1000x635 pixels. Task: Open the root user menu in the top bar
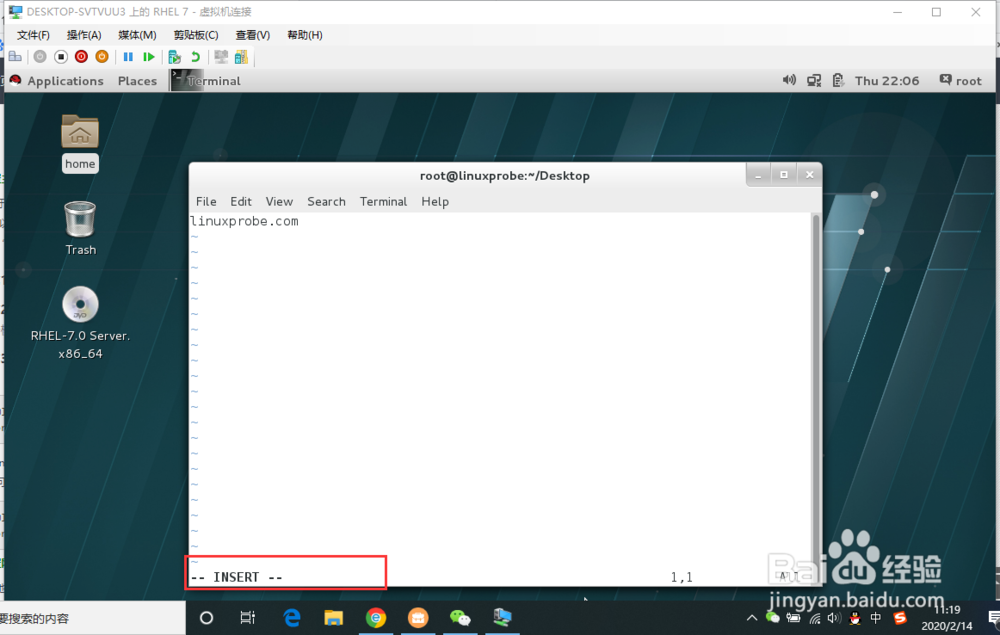click(x=961, y=80)
